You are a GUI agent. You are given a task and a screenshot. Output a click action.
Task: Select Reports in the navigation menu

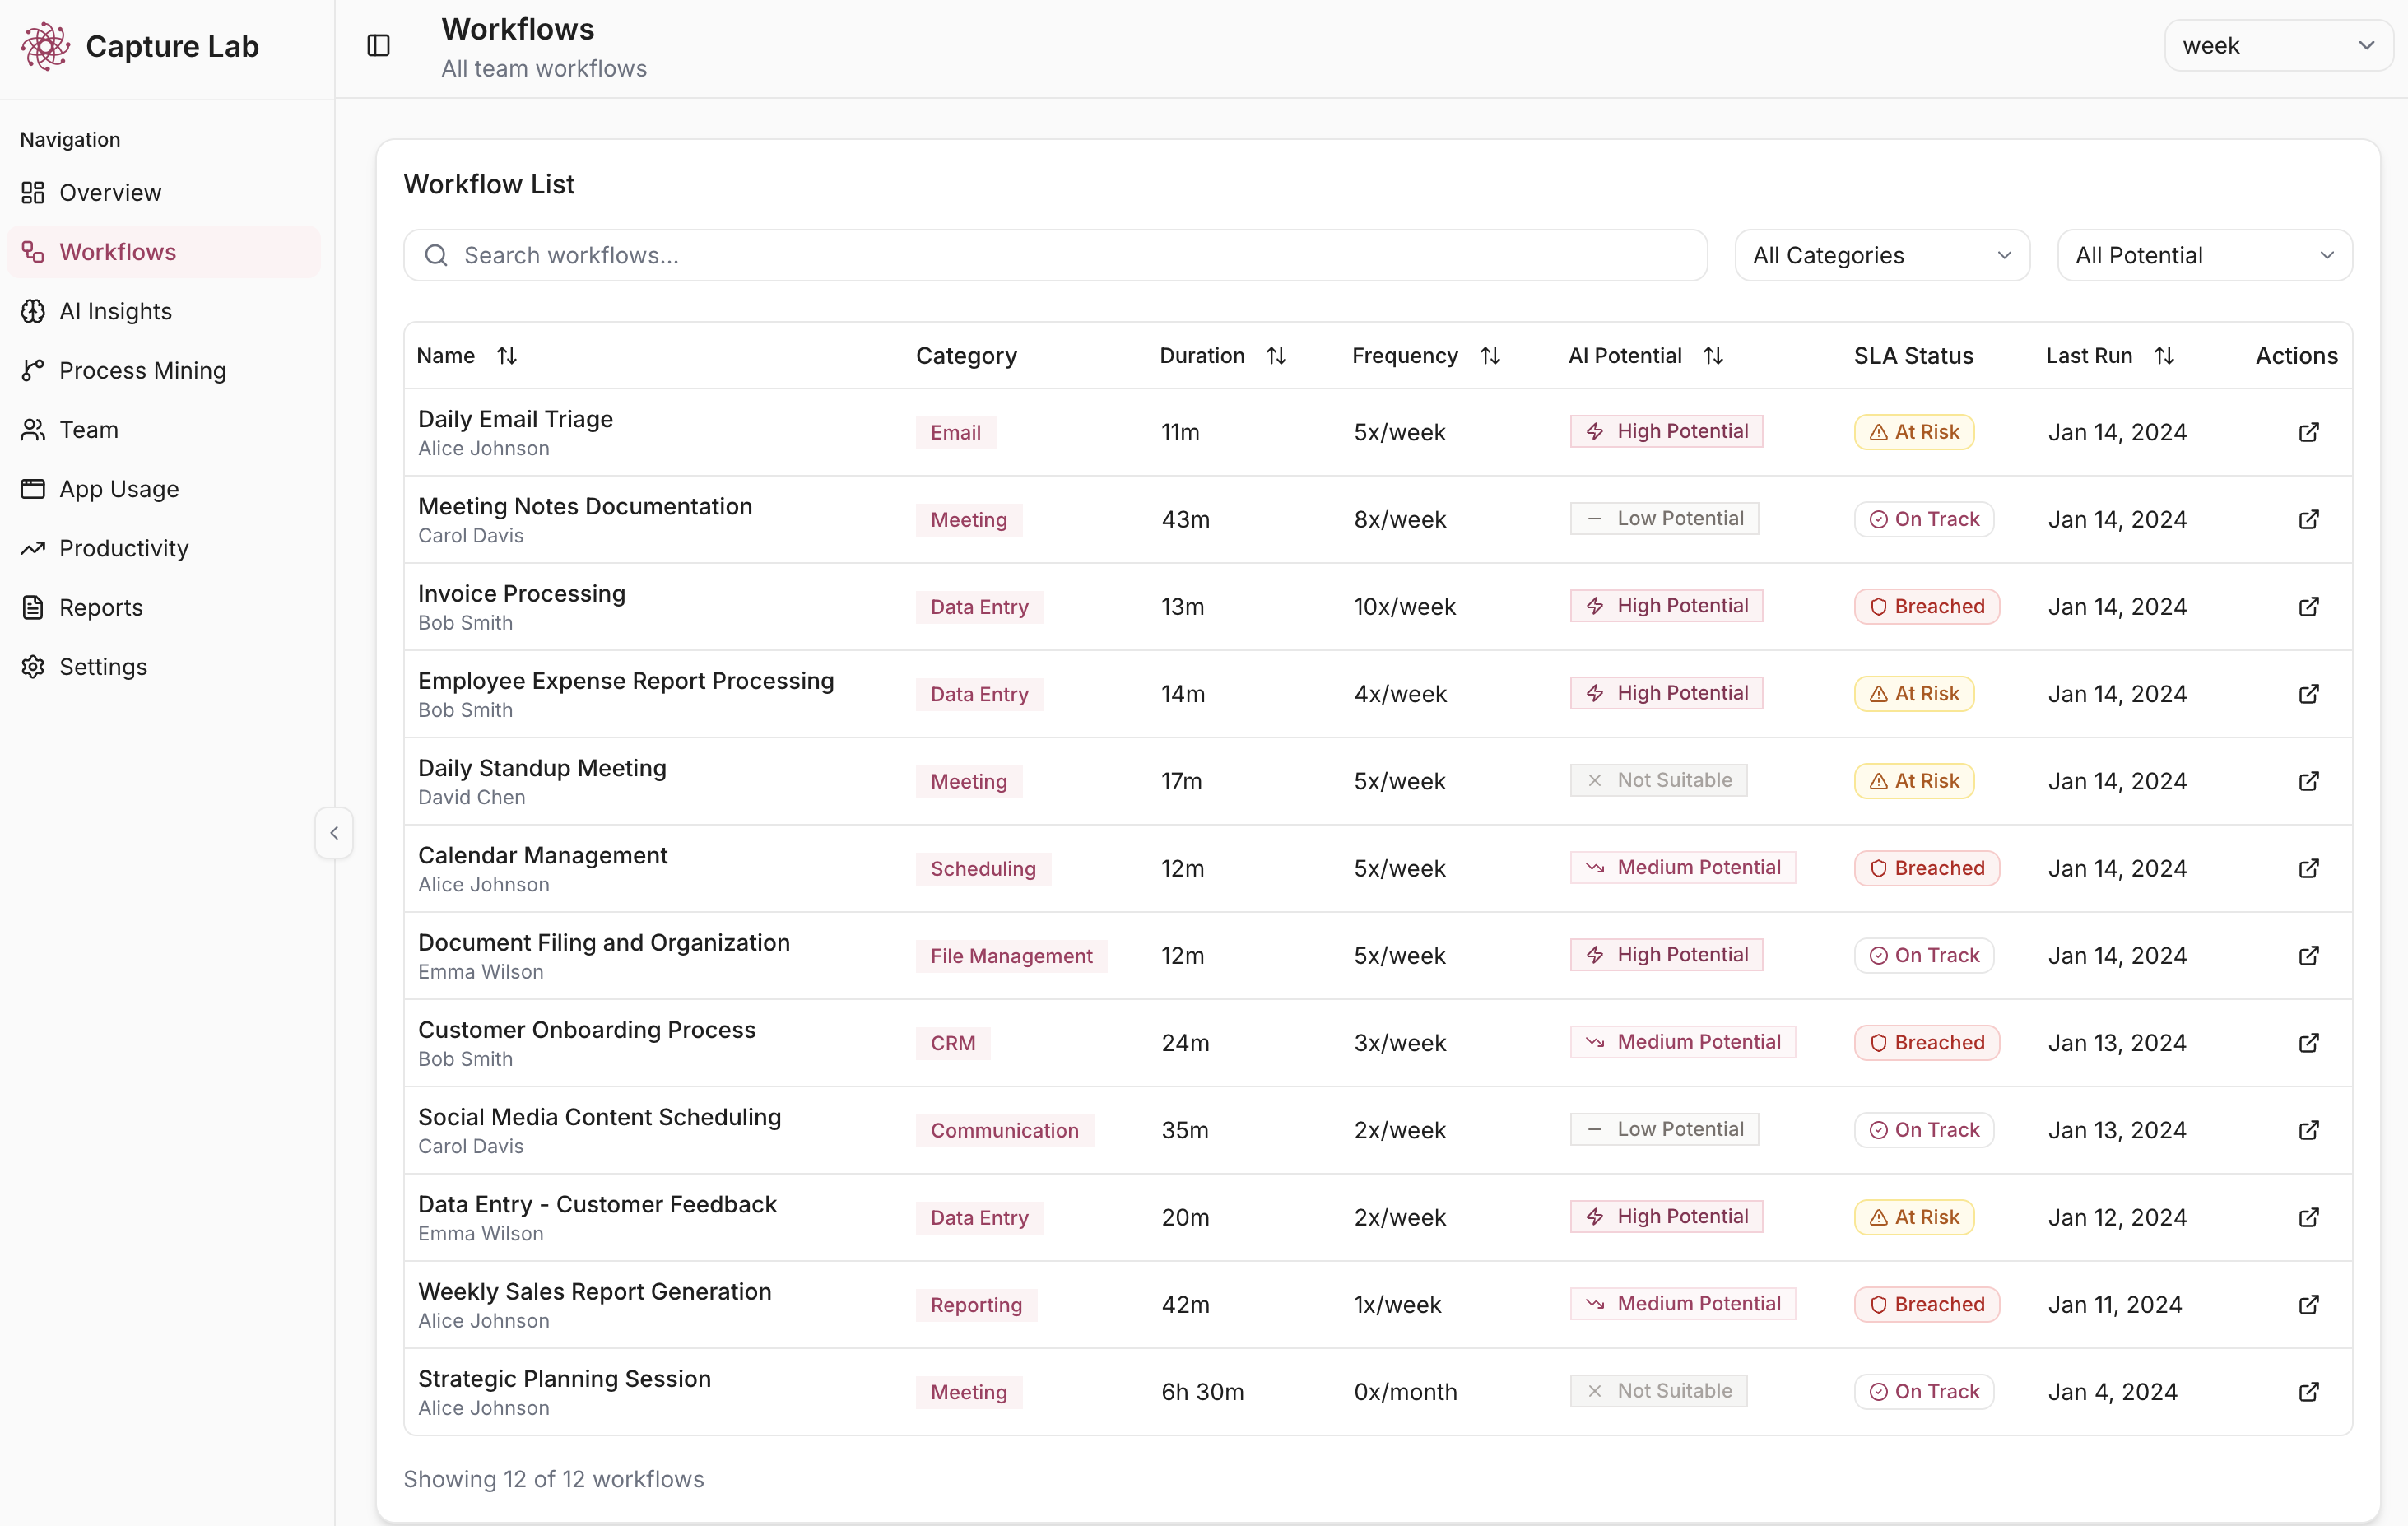(100, 607)
